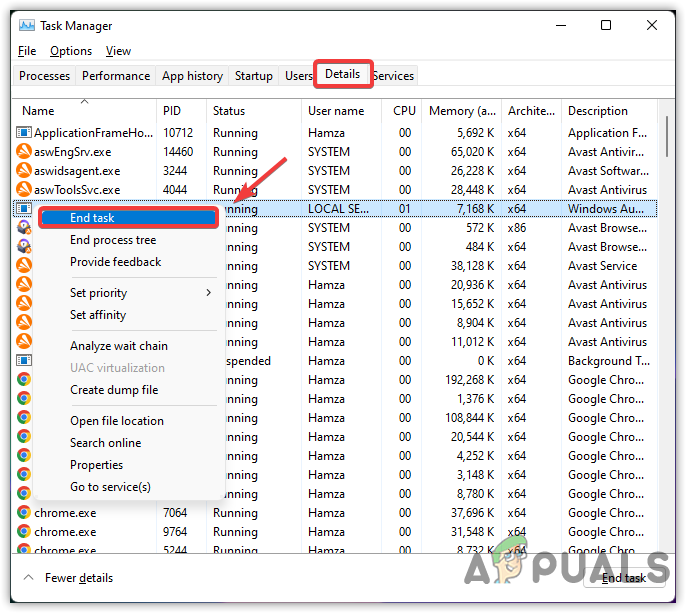Click the aswEngSrv.exe Avast icon

point(24,151)
